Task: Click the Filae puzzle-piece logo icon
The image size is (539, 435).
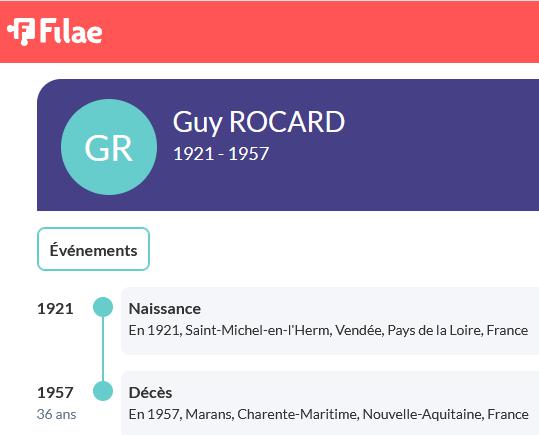Action: pyautogui.click(x=21, y=31)
